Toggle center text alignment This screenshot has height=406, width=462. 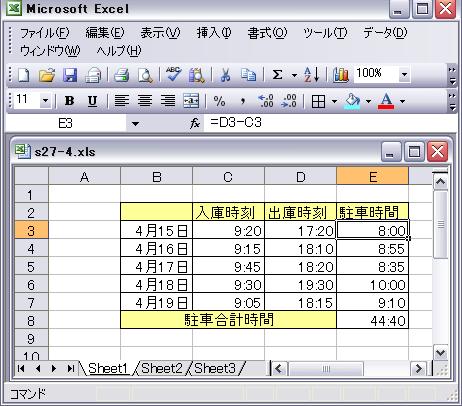[x=145, y=101]
